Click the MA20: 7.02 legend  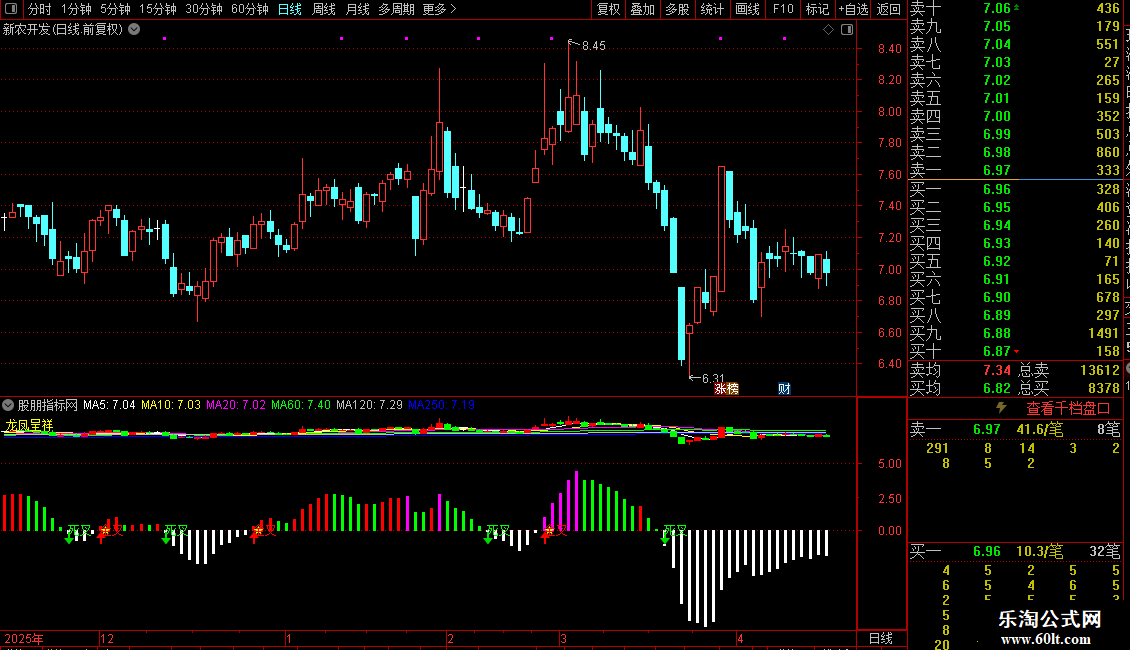(x=236, y=405)
